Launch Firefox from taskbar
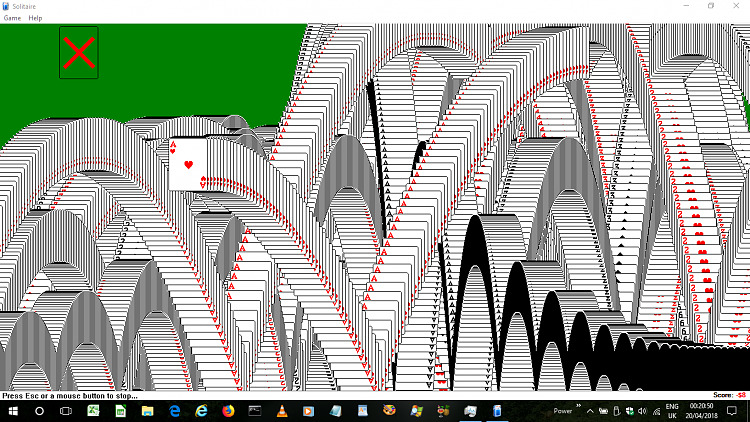 coord(228,411)
